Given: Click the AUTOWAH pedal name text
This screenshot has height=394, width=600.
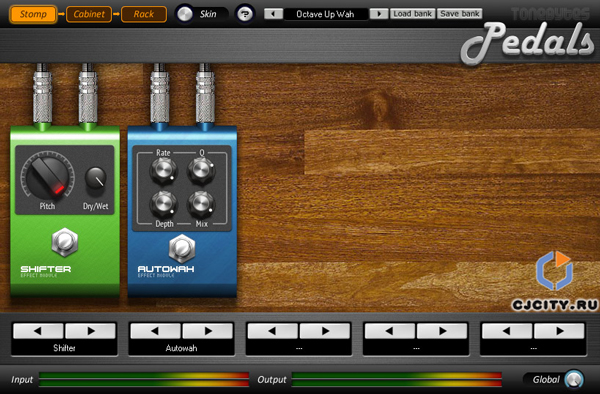Looking at the screenshot, I should coord(166,269).
